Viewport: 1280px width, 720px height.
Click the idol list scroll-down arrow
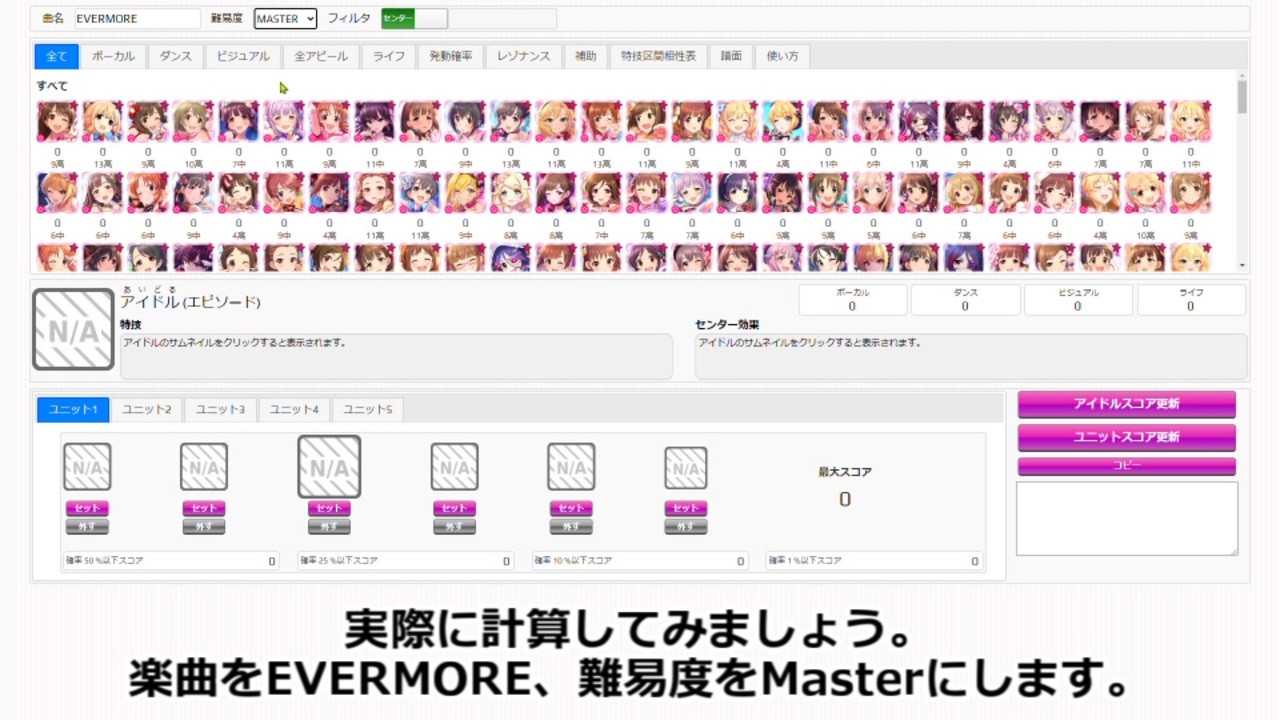coord(1242,266)
